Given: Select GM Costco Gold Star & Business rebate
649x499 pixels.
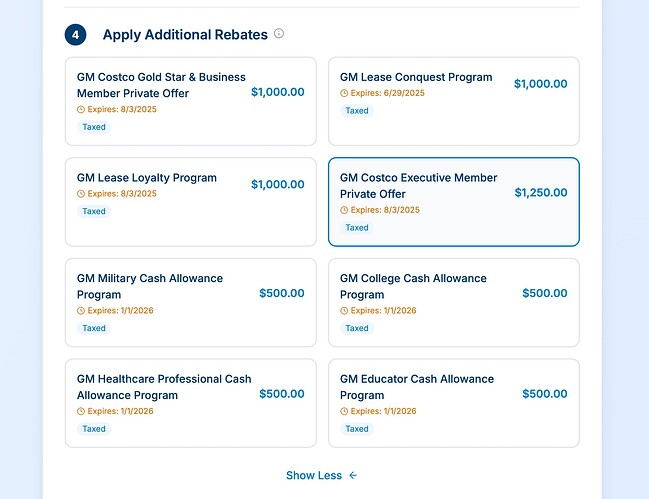Looking at the screenshot, I should 191,101.
